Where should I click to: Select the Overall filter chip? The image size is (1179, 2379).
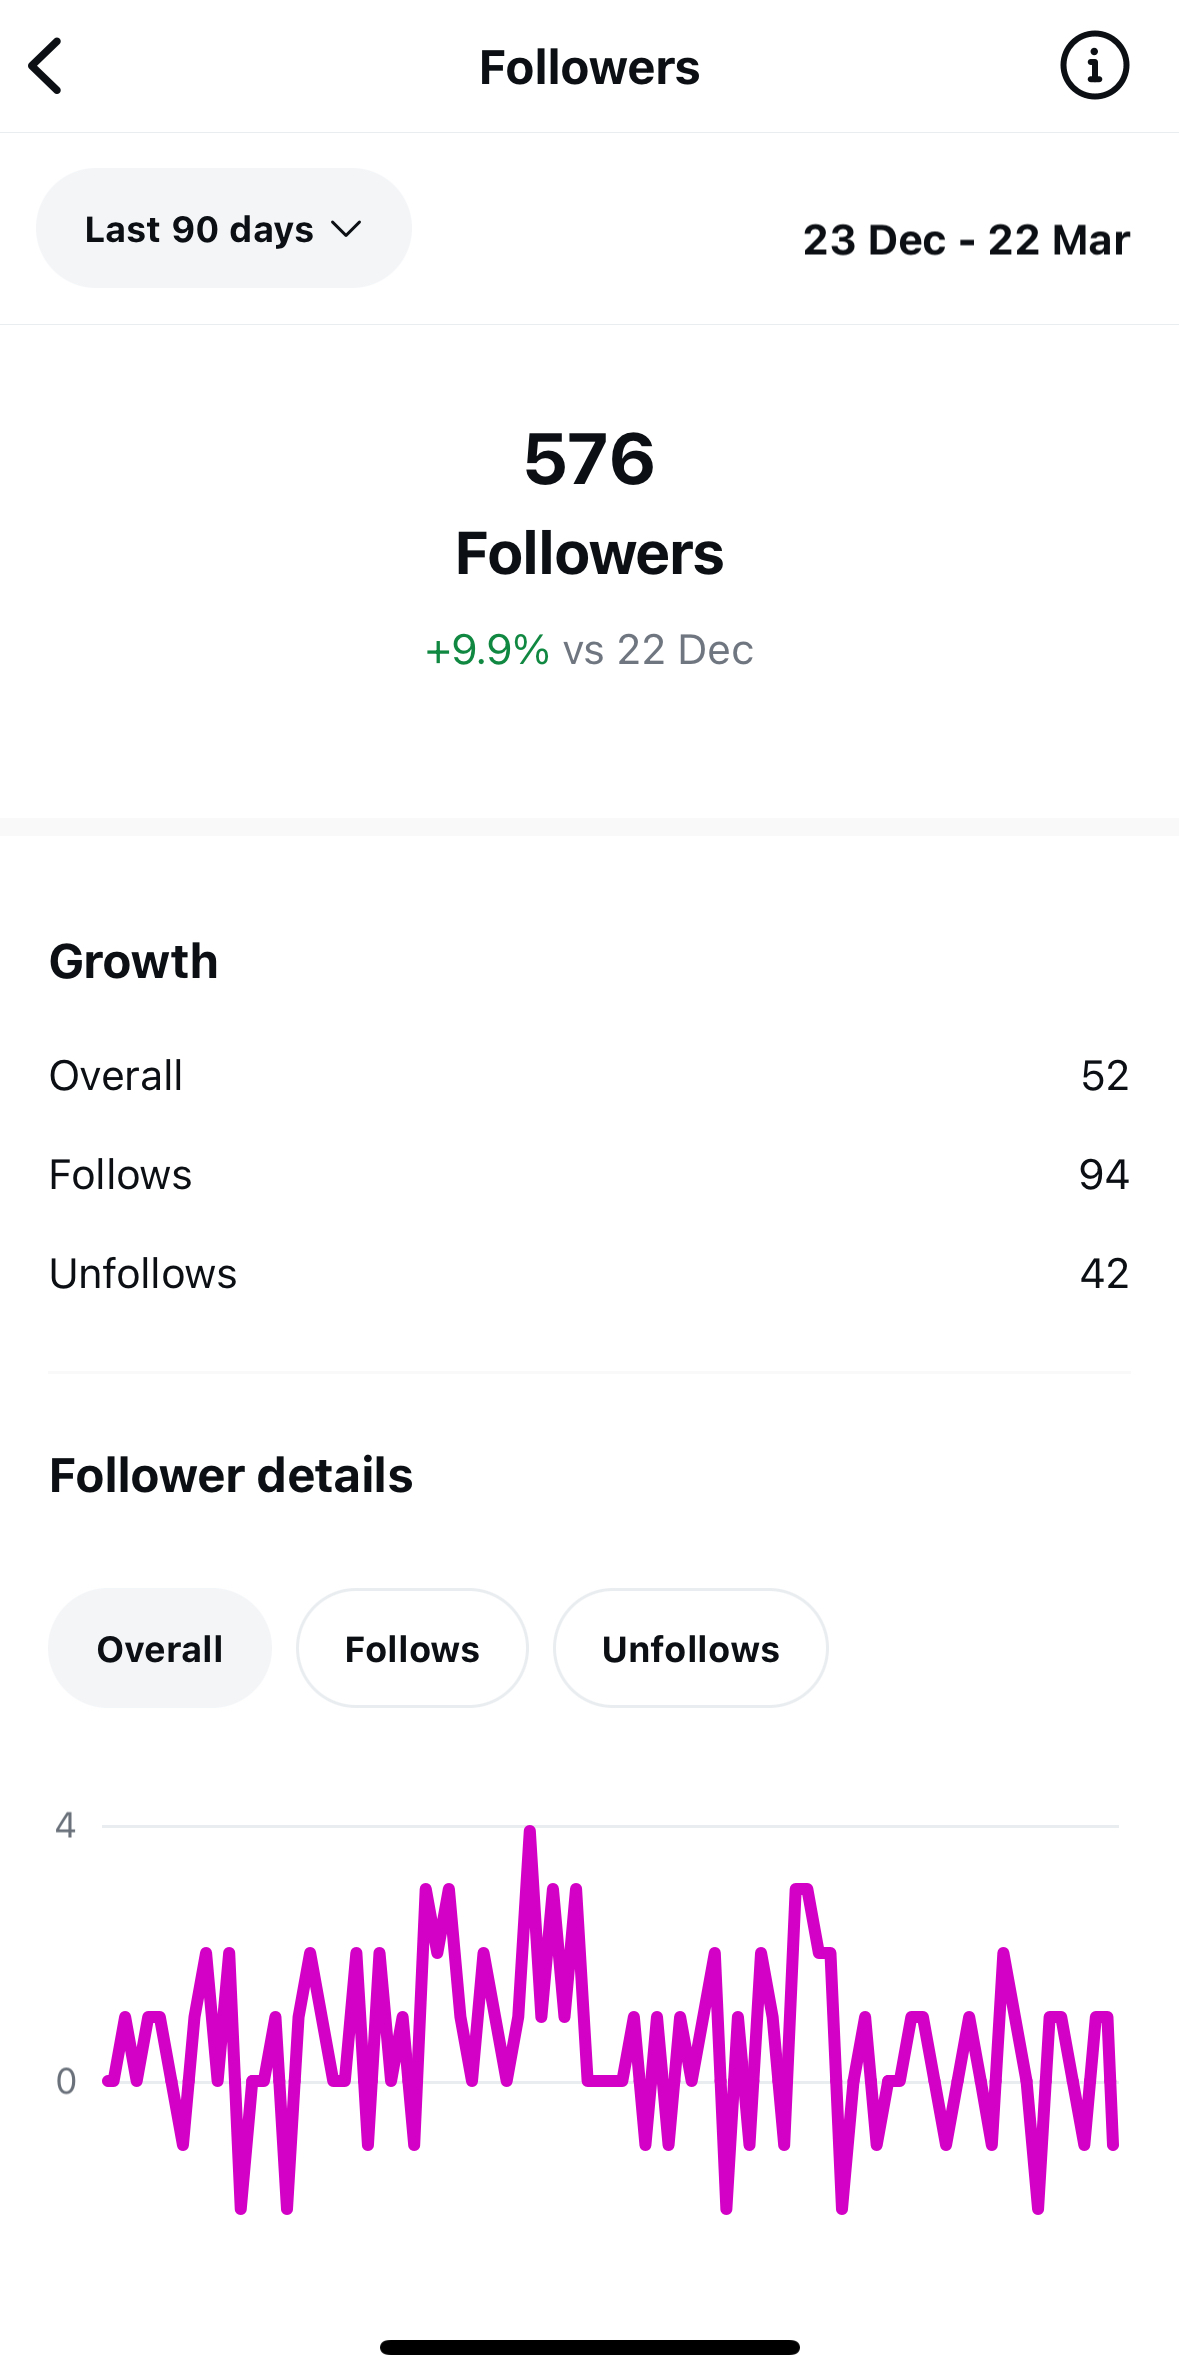[160, 1648]
